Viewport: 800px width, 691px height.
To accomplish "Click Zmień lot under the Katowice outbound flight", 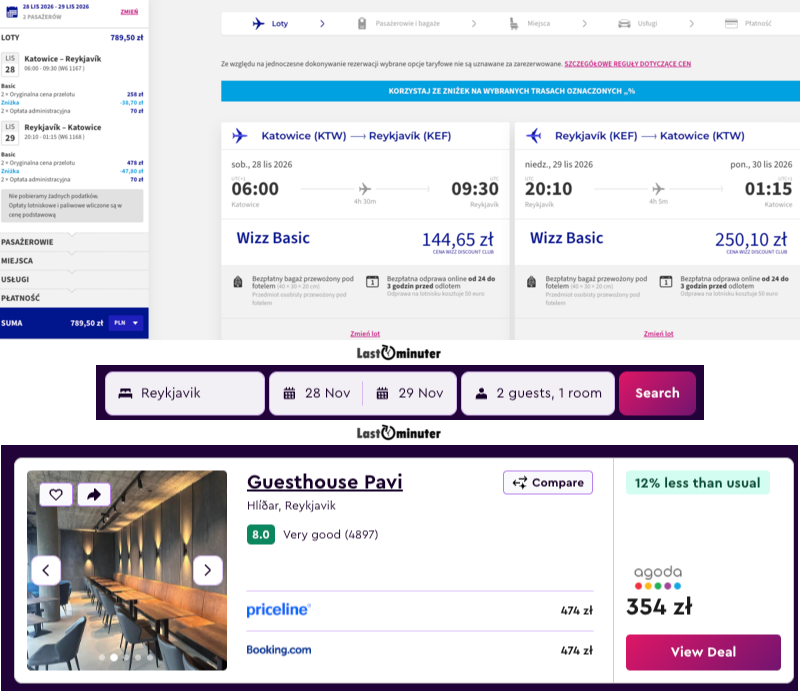I will pyautogui.click(x=365, y=334).
